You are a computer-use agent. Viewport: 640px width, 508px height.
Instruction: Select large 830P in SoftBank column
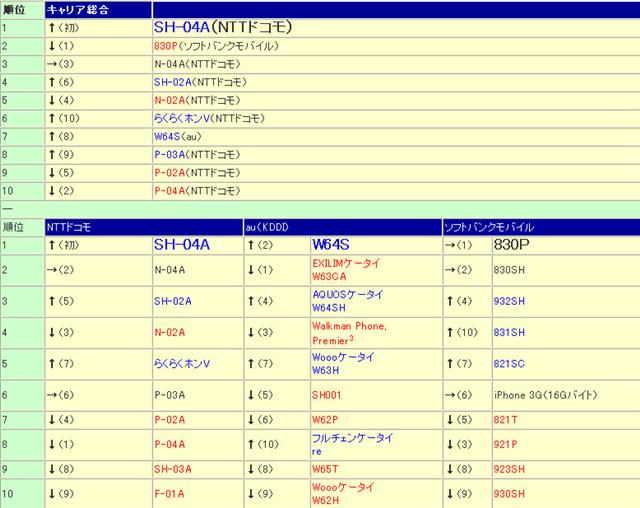pos(511,245)
